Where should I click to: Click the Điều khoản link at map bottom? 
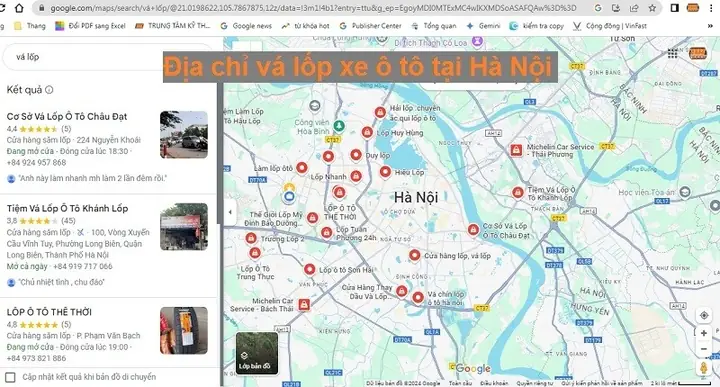(494, 383)
